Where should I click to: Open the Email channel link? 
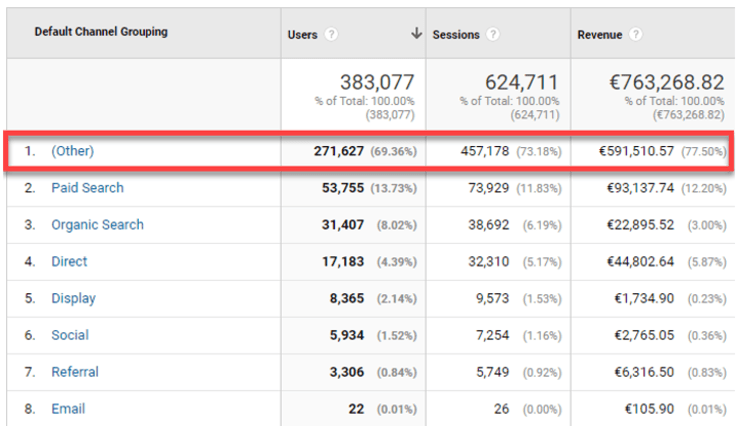68,409
